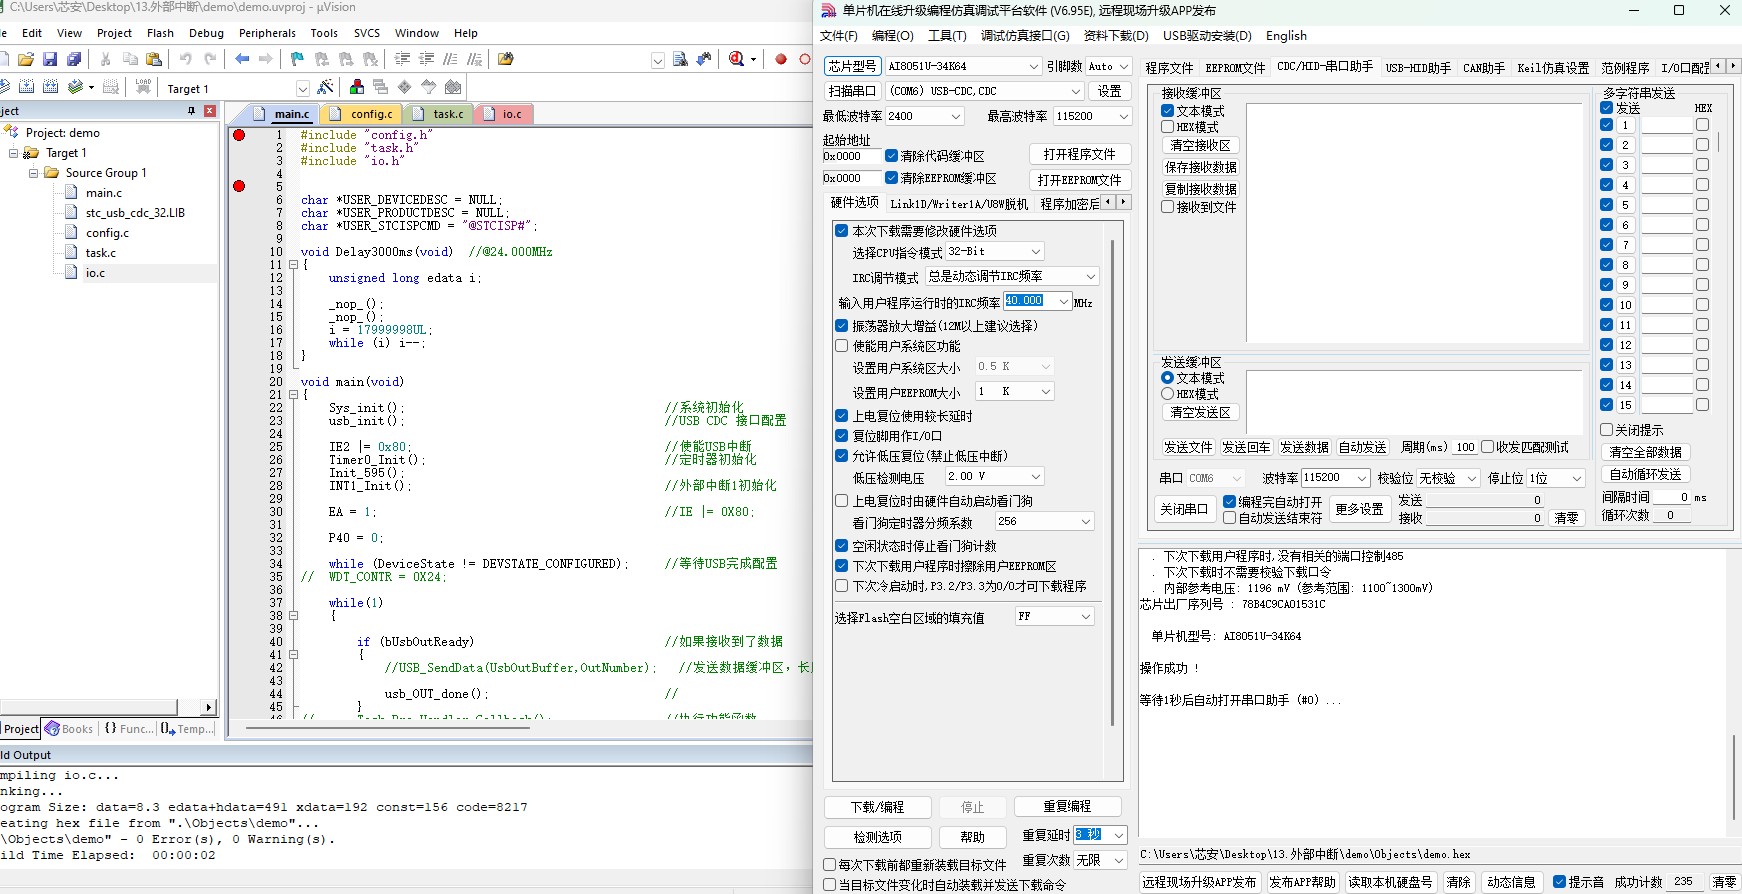
Task: Close the Project panel with red X
Action: pos(210,111)
